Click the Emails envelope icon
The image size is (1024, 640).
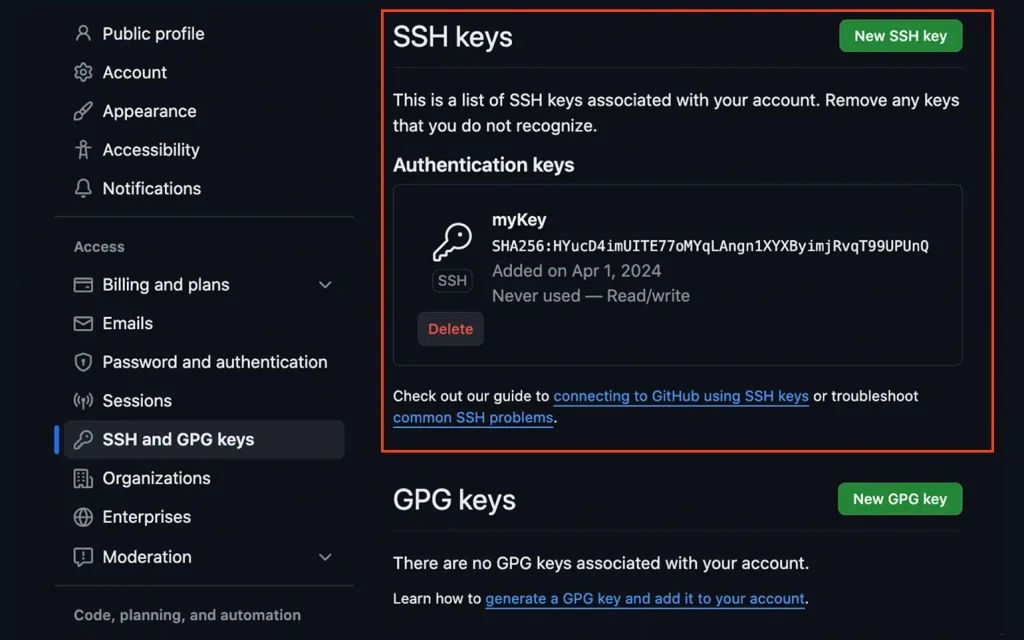(x=83, y=323)
